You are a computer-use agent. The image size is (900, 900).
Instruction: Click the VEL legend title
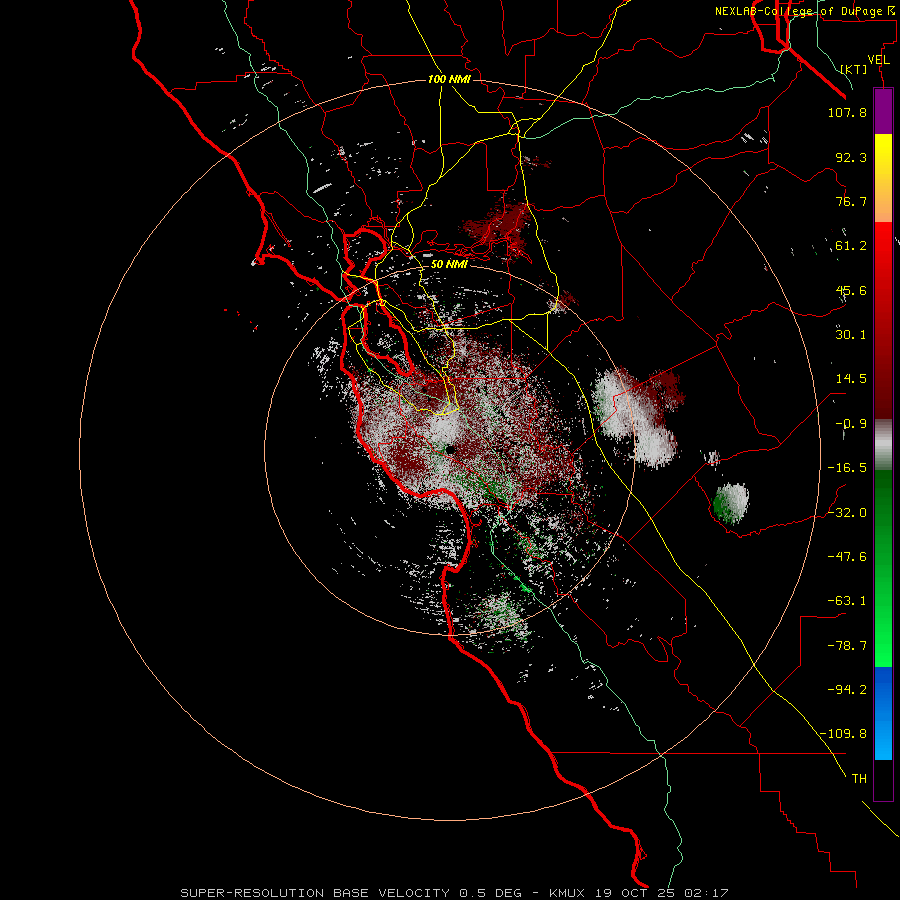coord(879,60)
